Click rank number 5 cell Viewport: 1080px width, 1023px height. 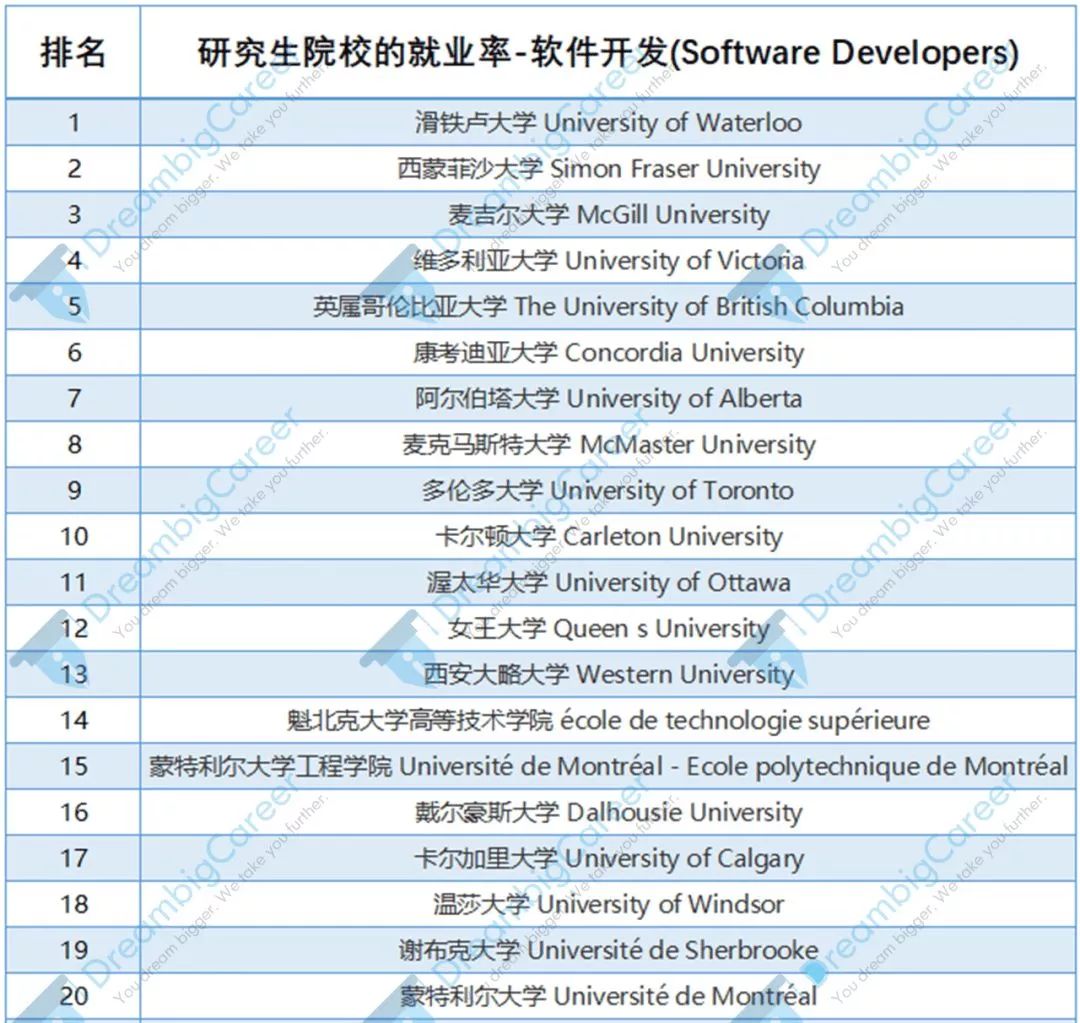click(x=74, y=307)
